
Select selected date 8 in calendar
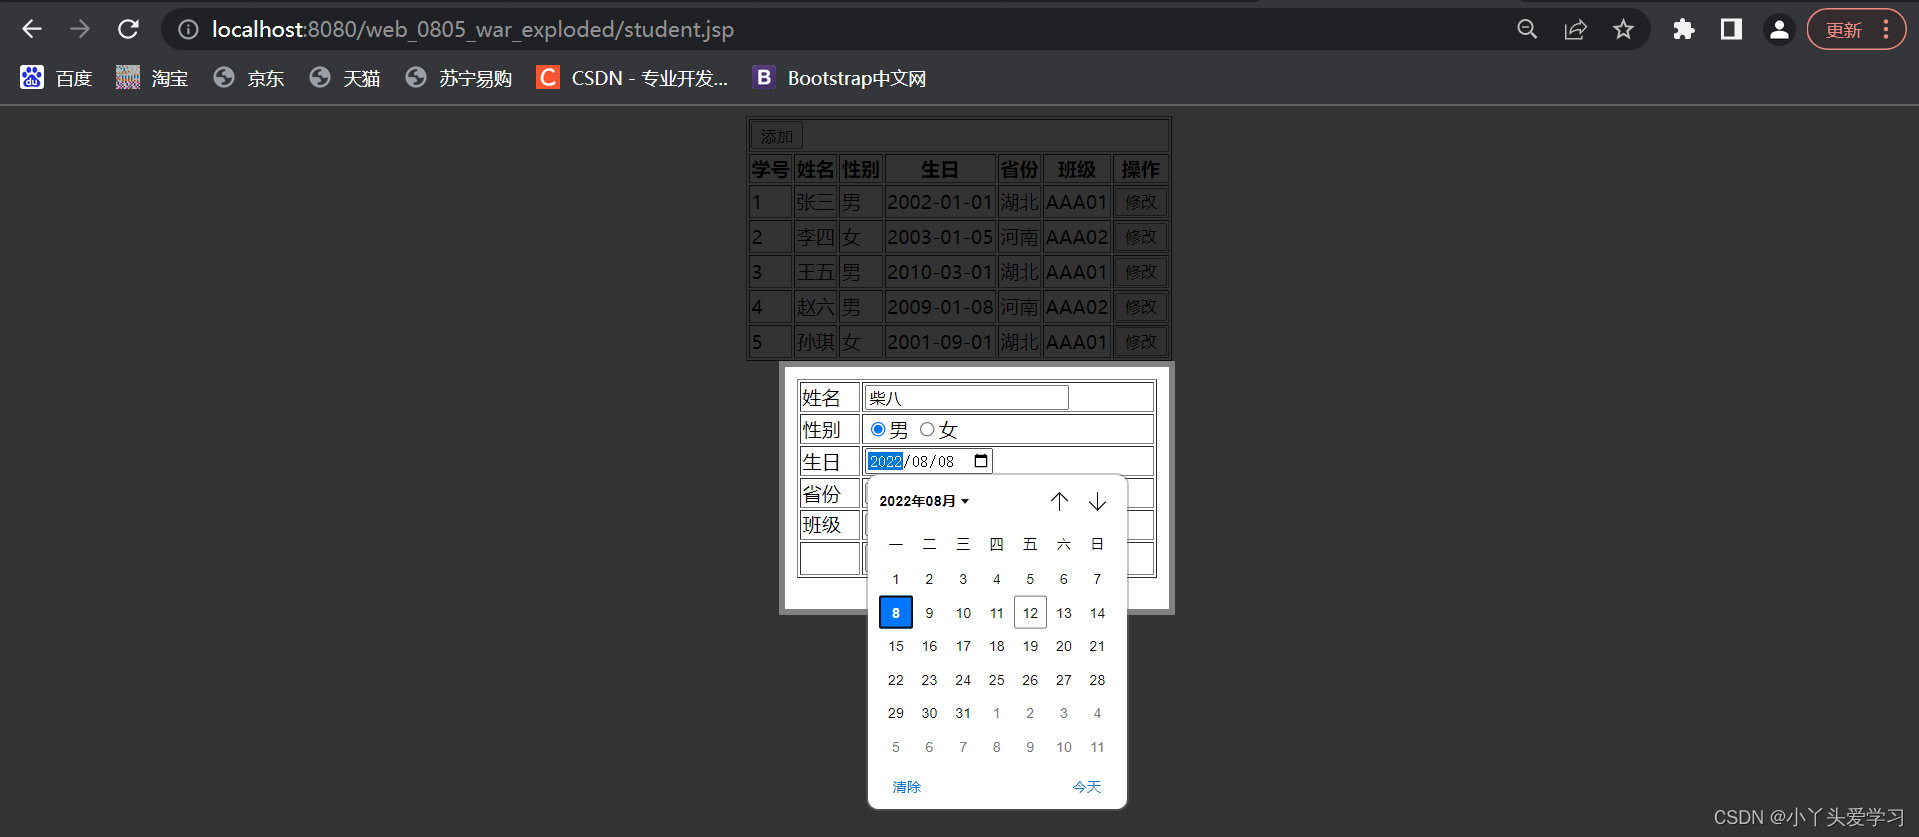click(896, 613)
